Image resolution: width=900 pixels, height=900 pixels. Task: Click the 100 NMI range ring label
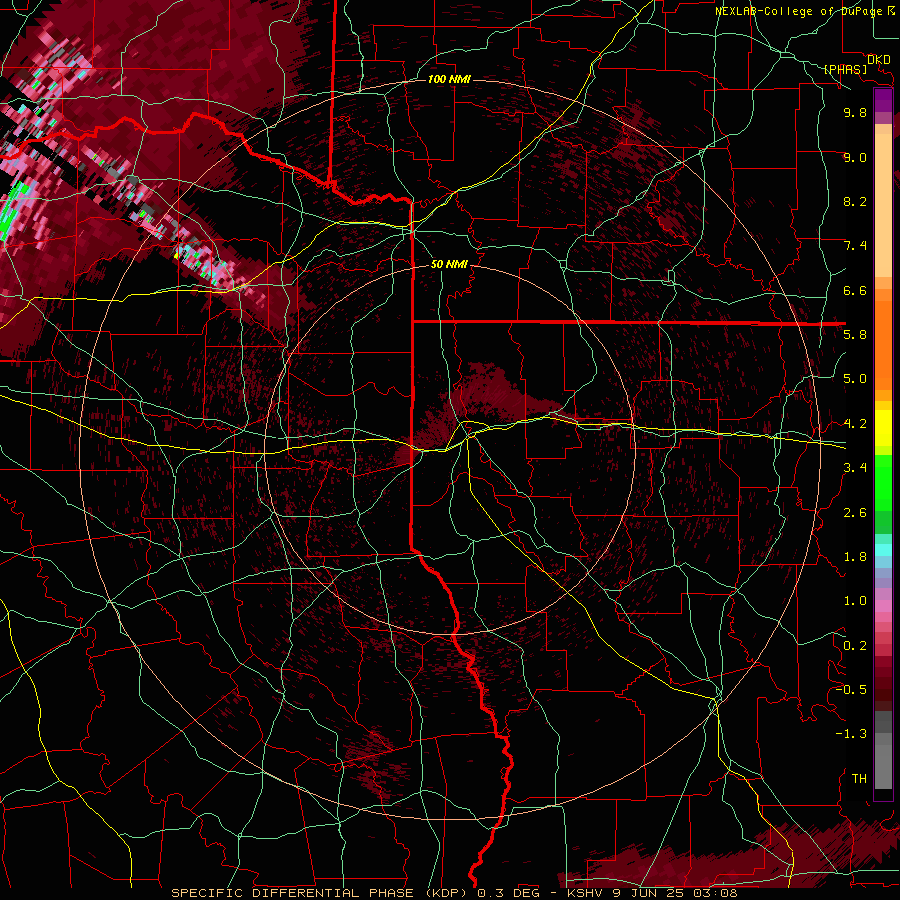pyautogui.click(x=449, y=79)
